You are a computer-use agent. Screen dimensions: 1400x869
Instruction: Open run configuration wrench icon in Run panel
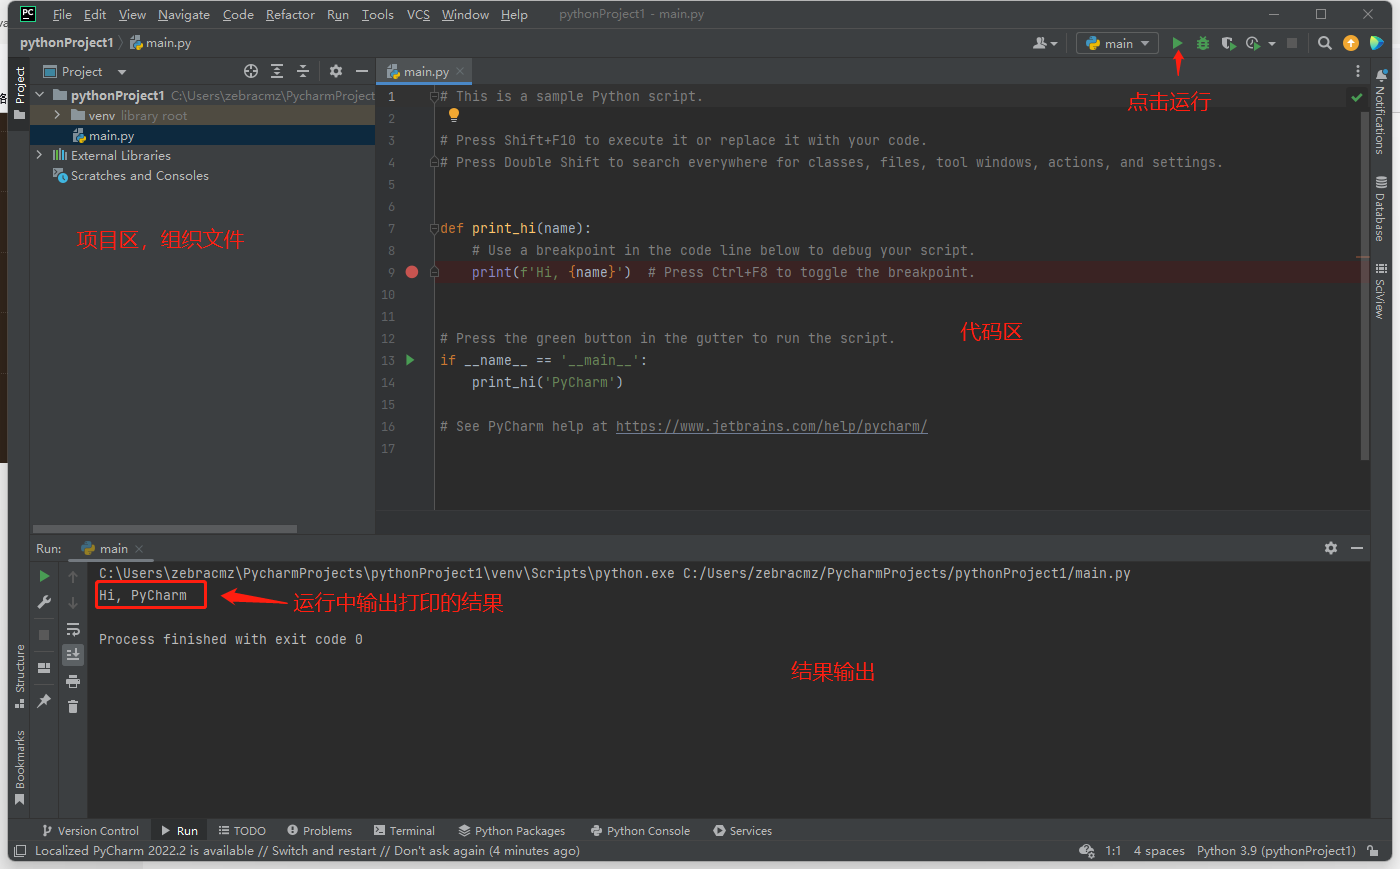[x=44, y=602]
